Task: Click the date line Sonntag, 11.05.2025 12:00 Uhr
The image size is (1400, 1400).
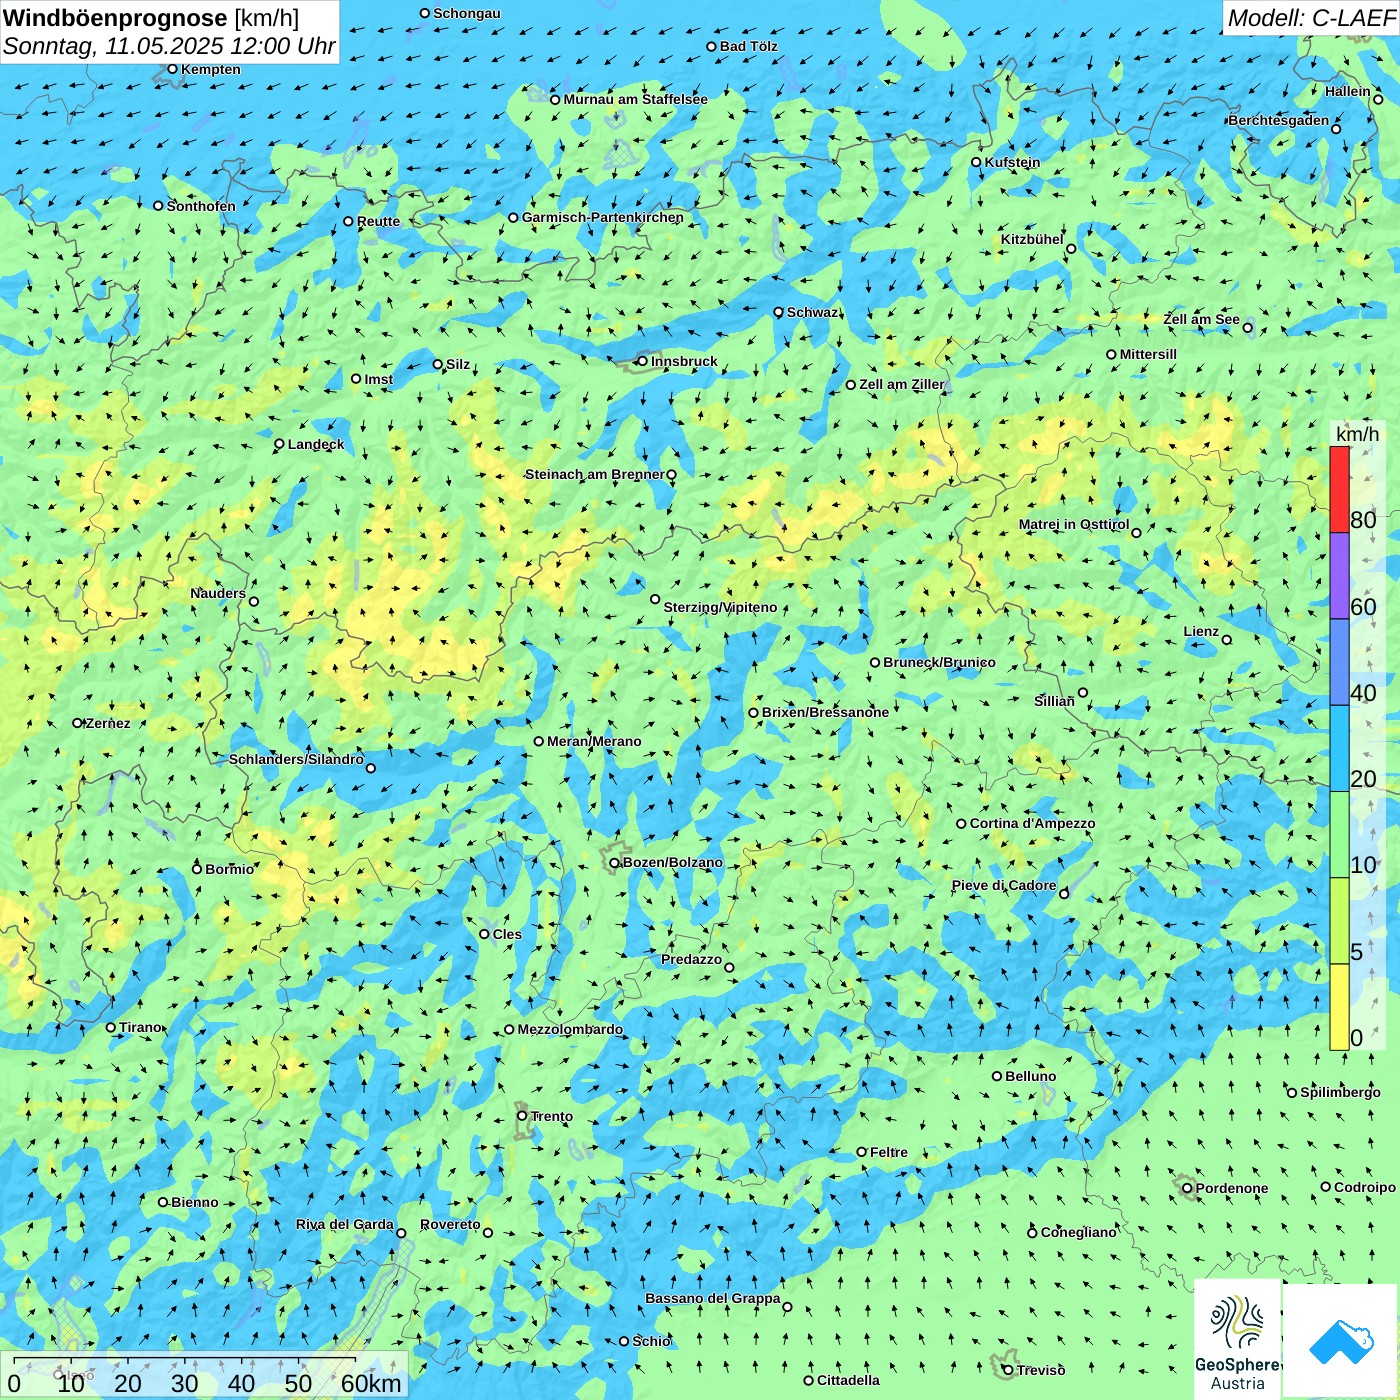Action: click(169, 47)
